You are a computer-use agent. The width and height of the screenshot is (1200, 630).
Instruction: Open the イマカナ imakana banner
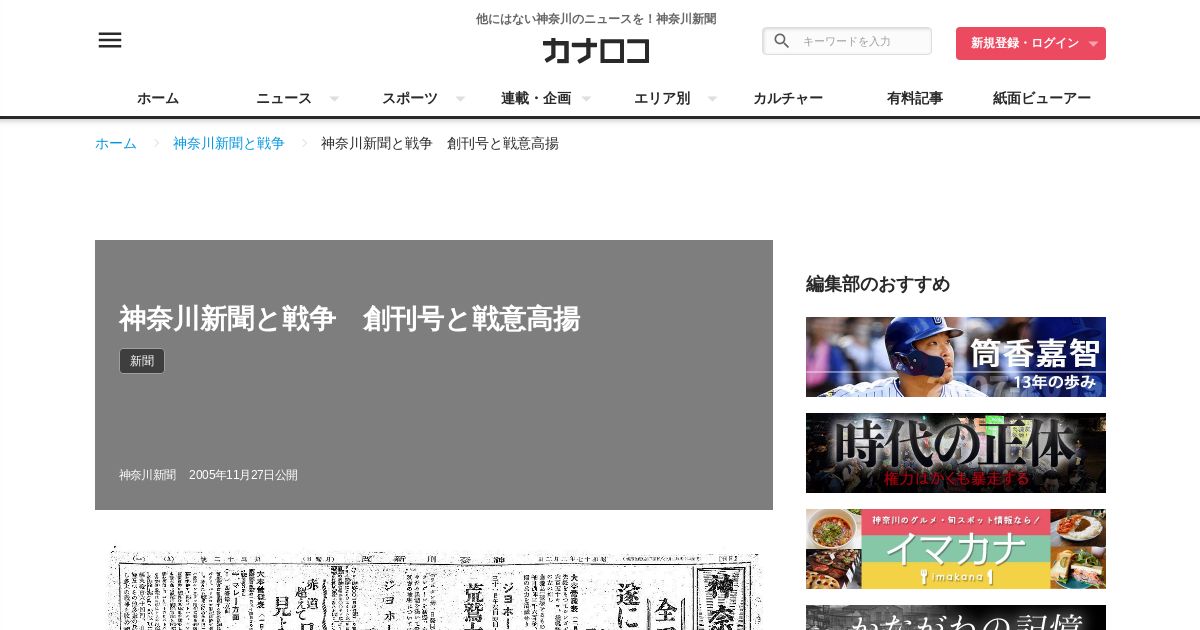point(956,549)
